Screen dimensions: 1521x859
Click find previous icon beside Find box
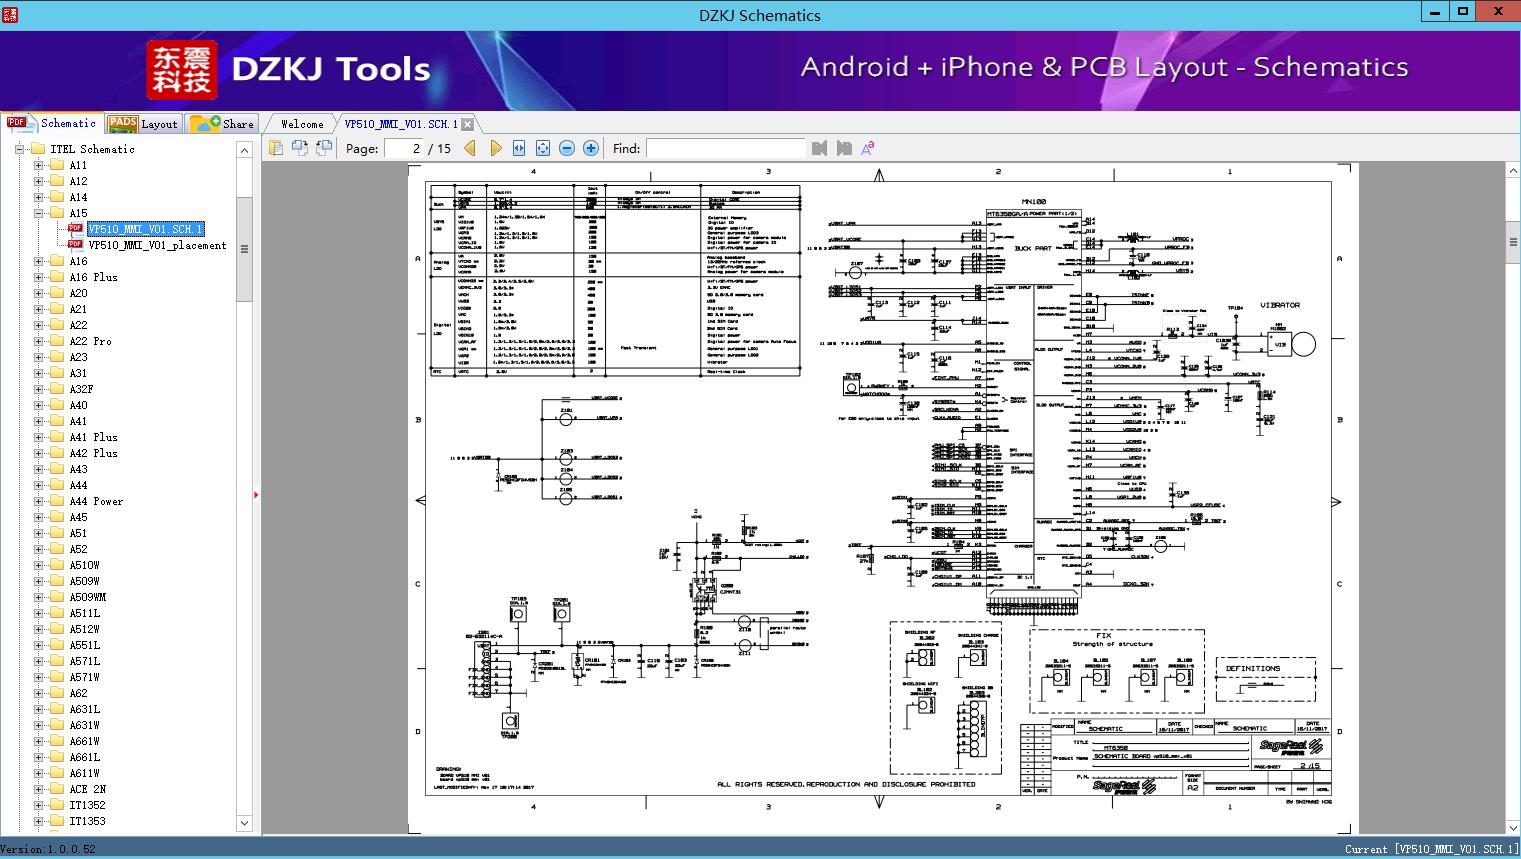click(x=820, y=148)
